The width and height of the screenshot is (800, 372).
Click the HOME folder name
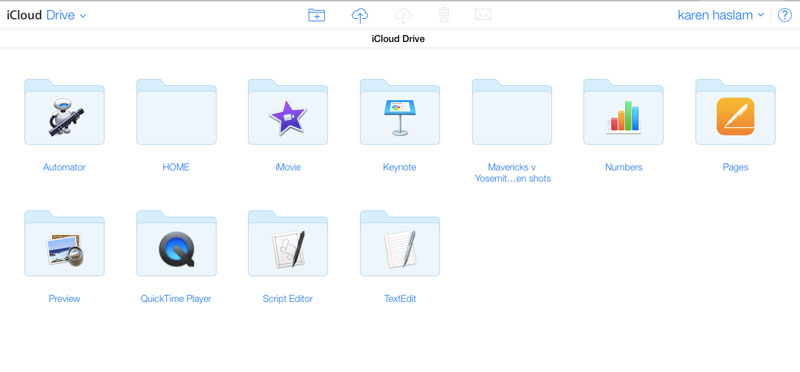pos(176,167)
